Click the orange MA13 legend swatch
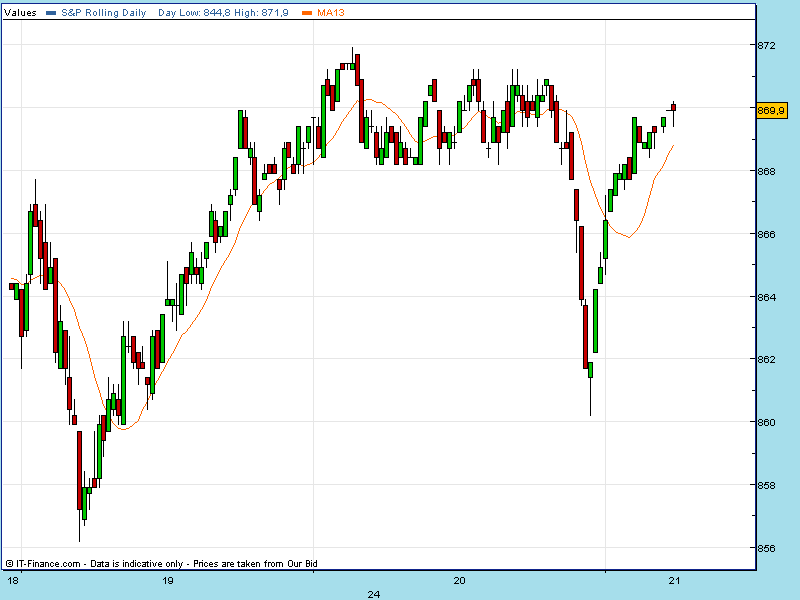This screenshot has height=600, width=800. [x=307, y=13]
